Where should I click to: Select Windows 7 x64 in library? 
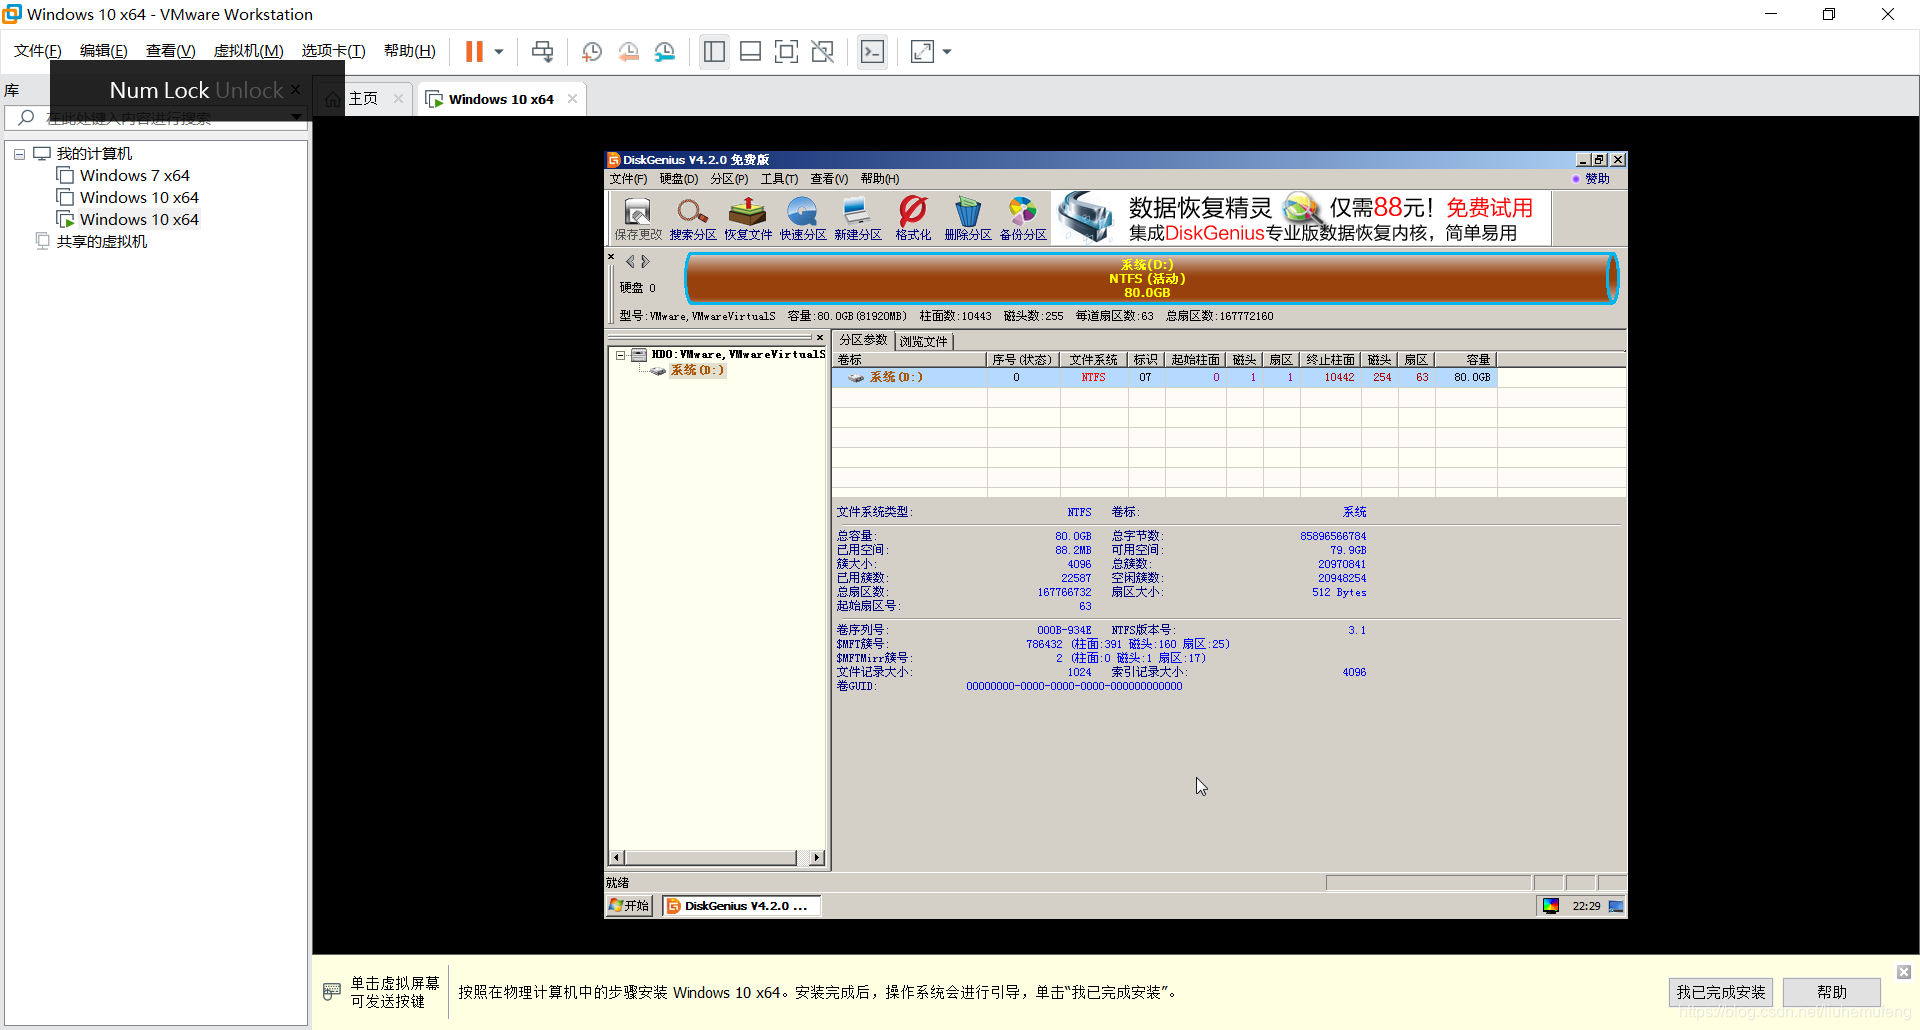pos(134,175)
